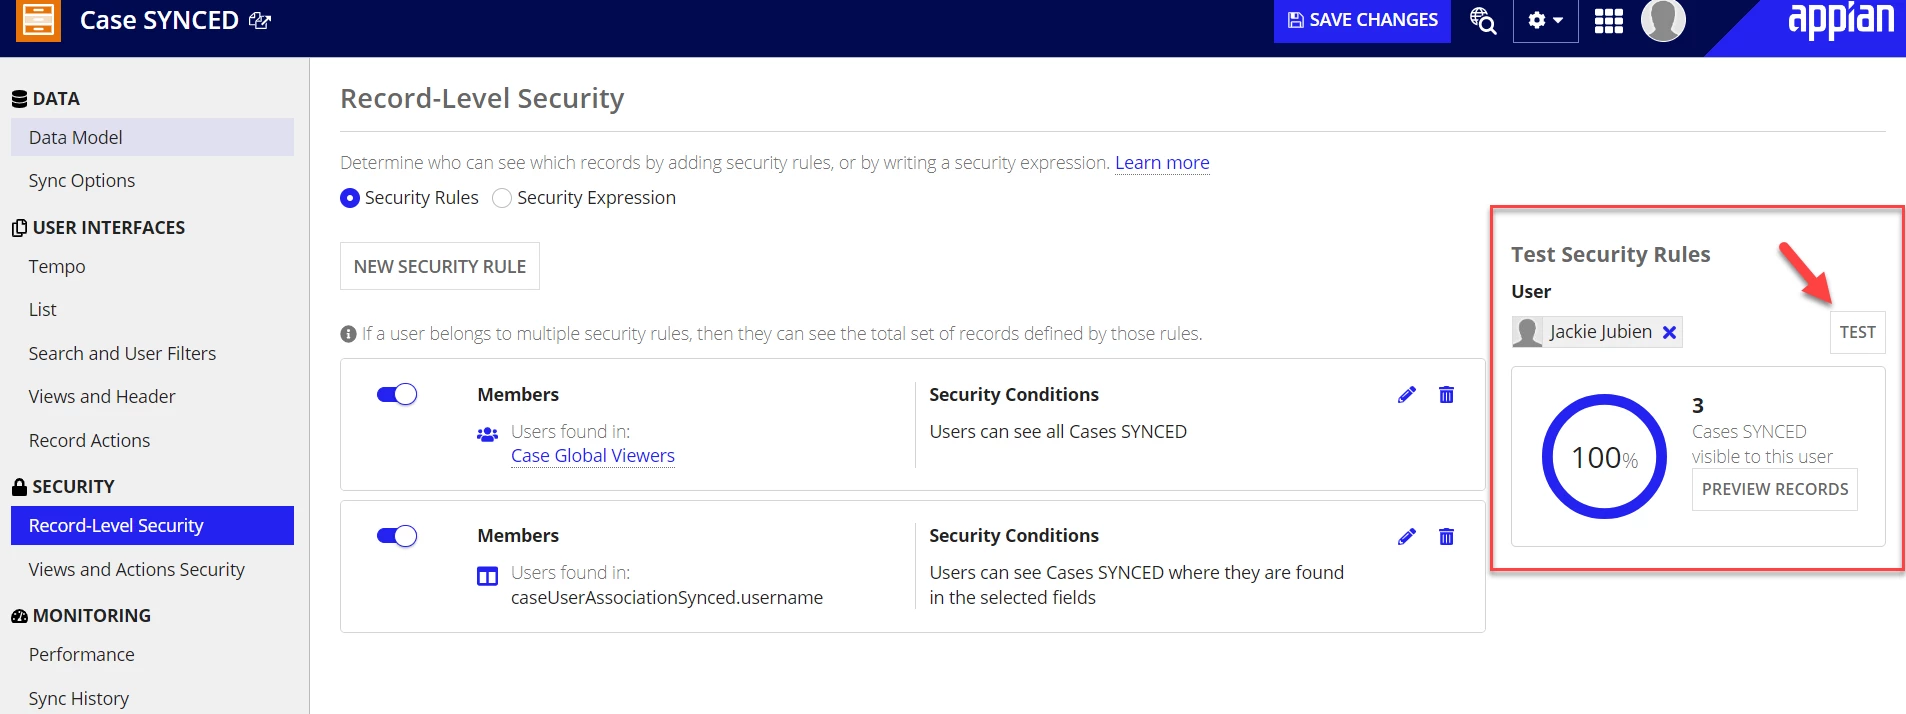Open the settings gear dropdown
Image resolution: width=1906 pixels, height=714 pixels.
[1545, 20]
